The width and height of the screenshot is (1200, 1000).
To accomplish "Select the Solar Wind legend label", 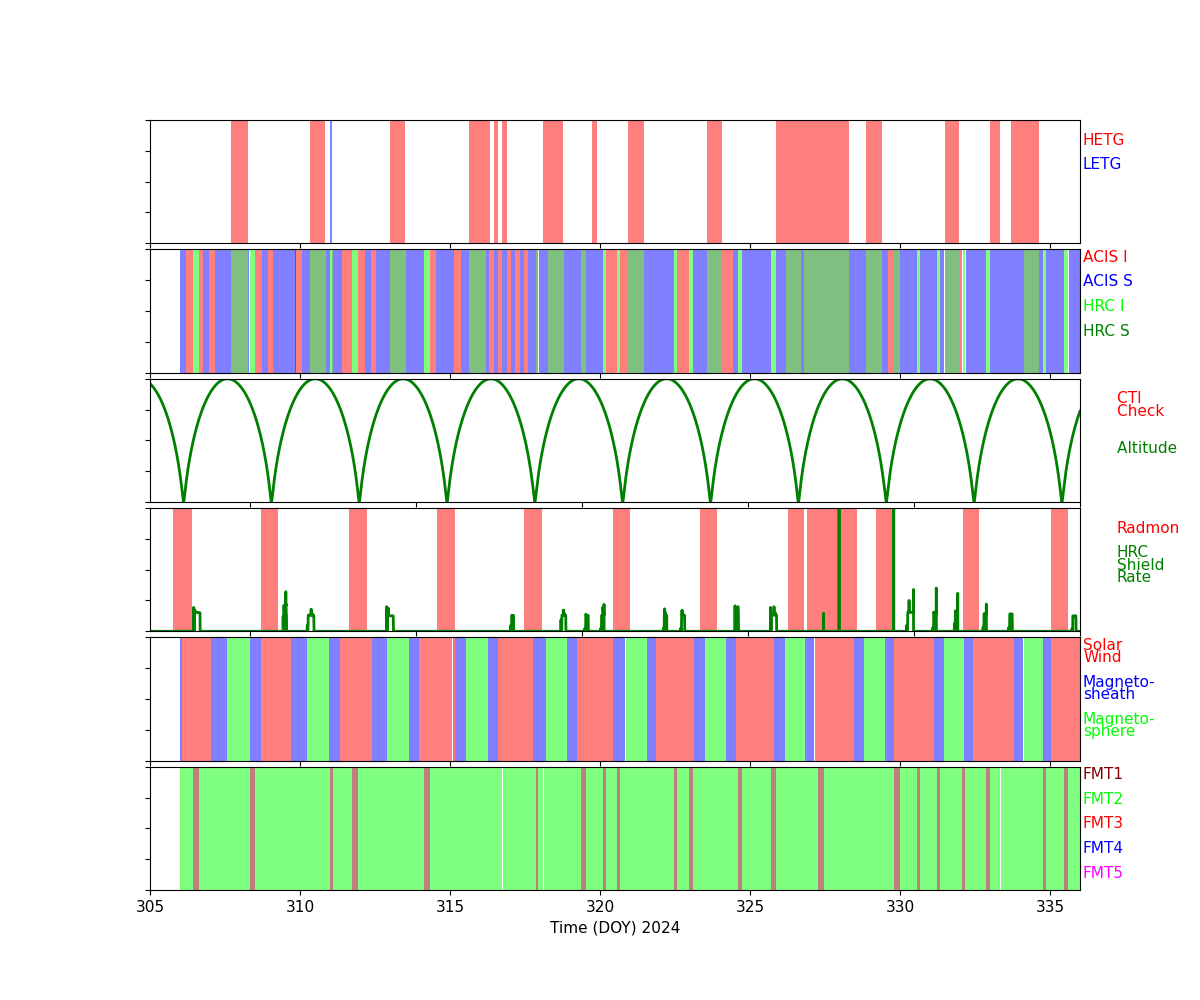I will (x=1102, y=651).
